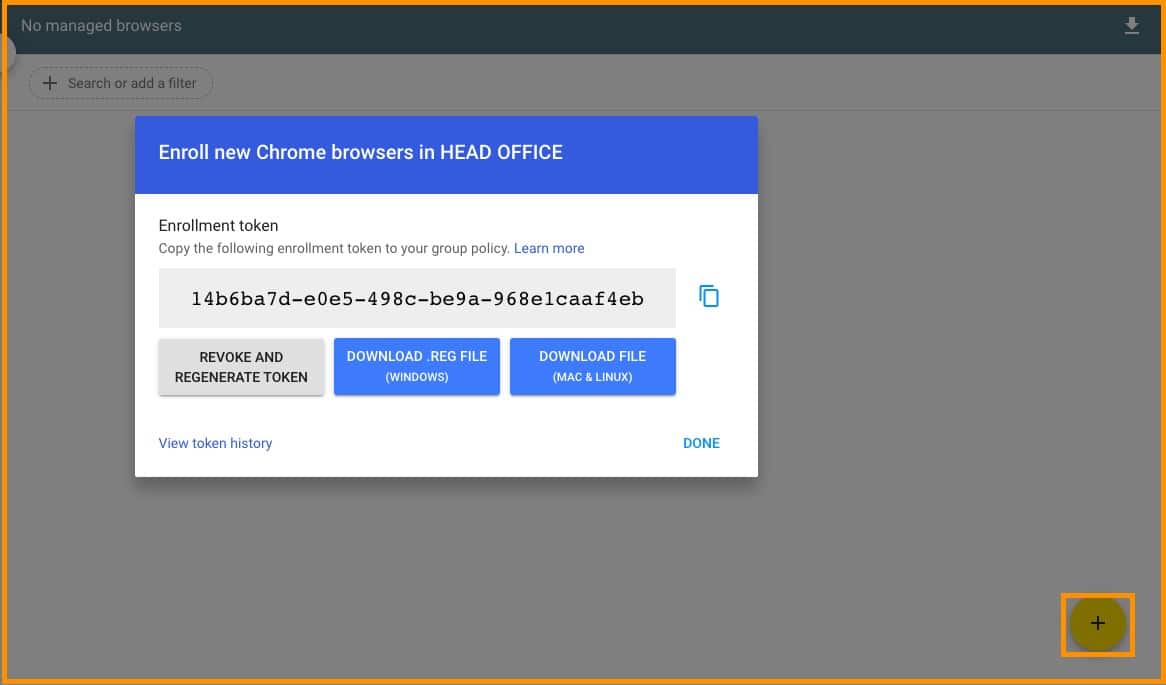Focus the 'Search or add a filter' box

pyautogui.click(x=131, y=83)
